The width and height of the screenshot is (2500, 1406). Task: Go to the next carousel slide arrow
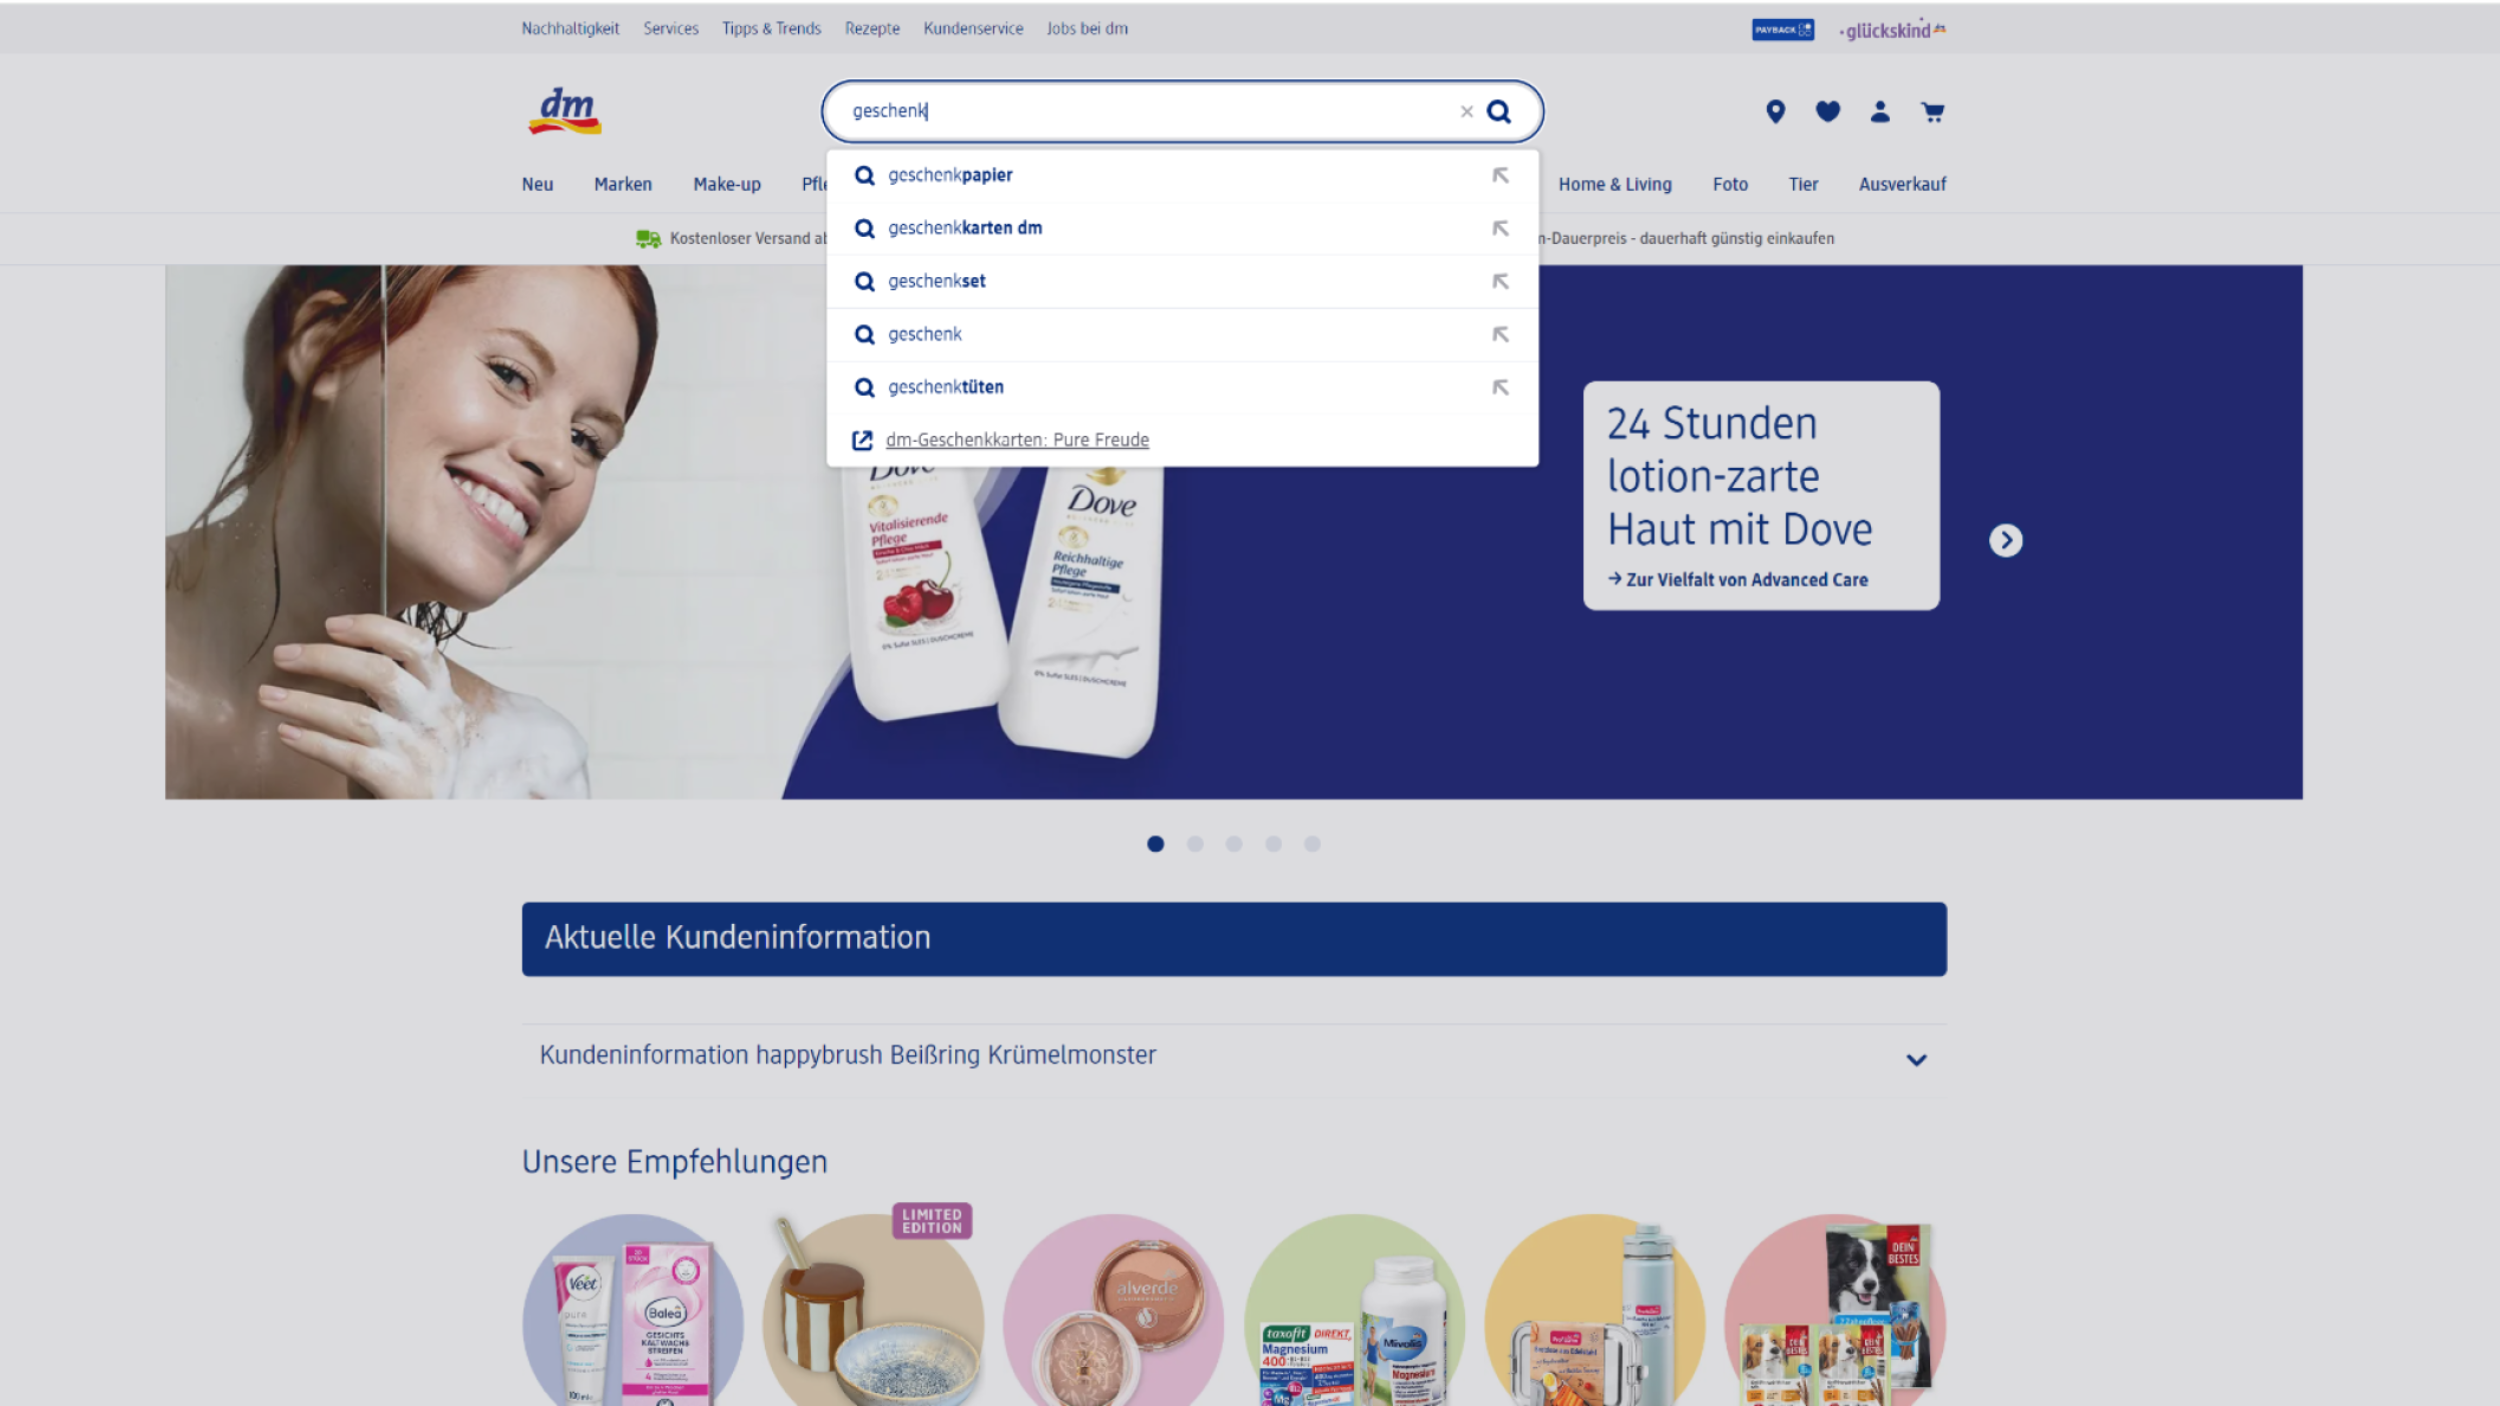[2005, 540]
